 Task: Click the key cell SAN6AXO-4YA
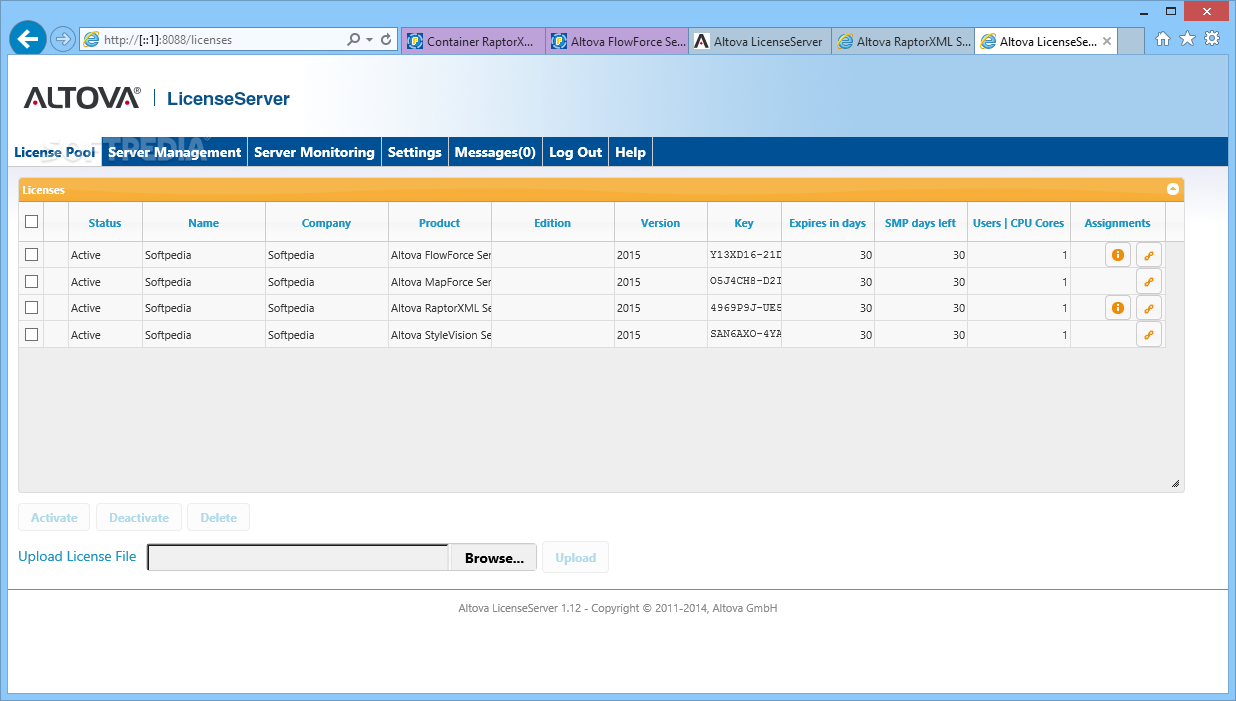point(745,335)
